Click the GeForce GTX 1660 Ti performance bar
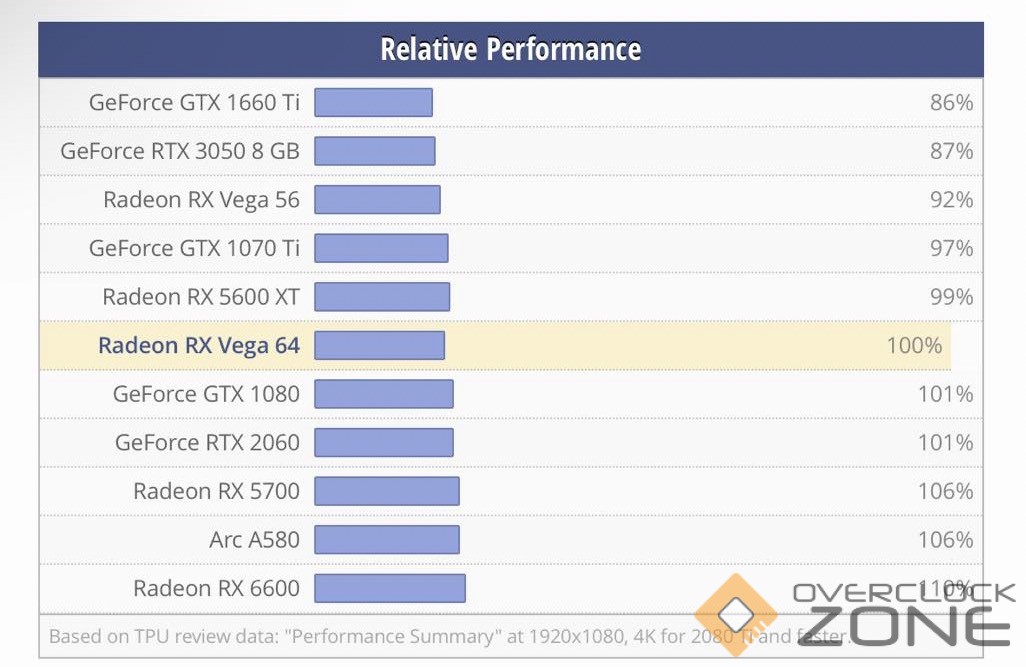 [373, 102]
